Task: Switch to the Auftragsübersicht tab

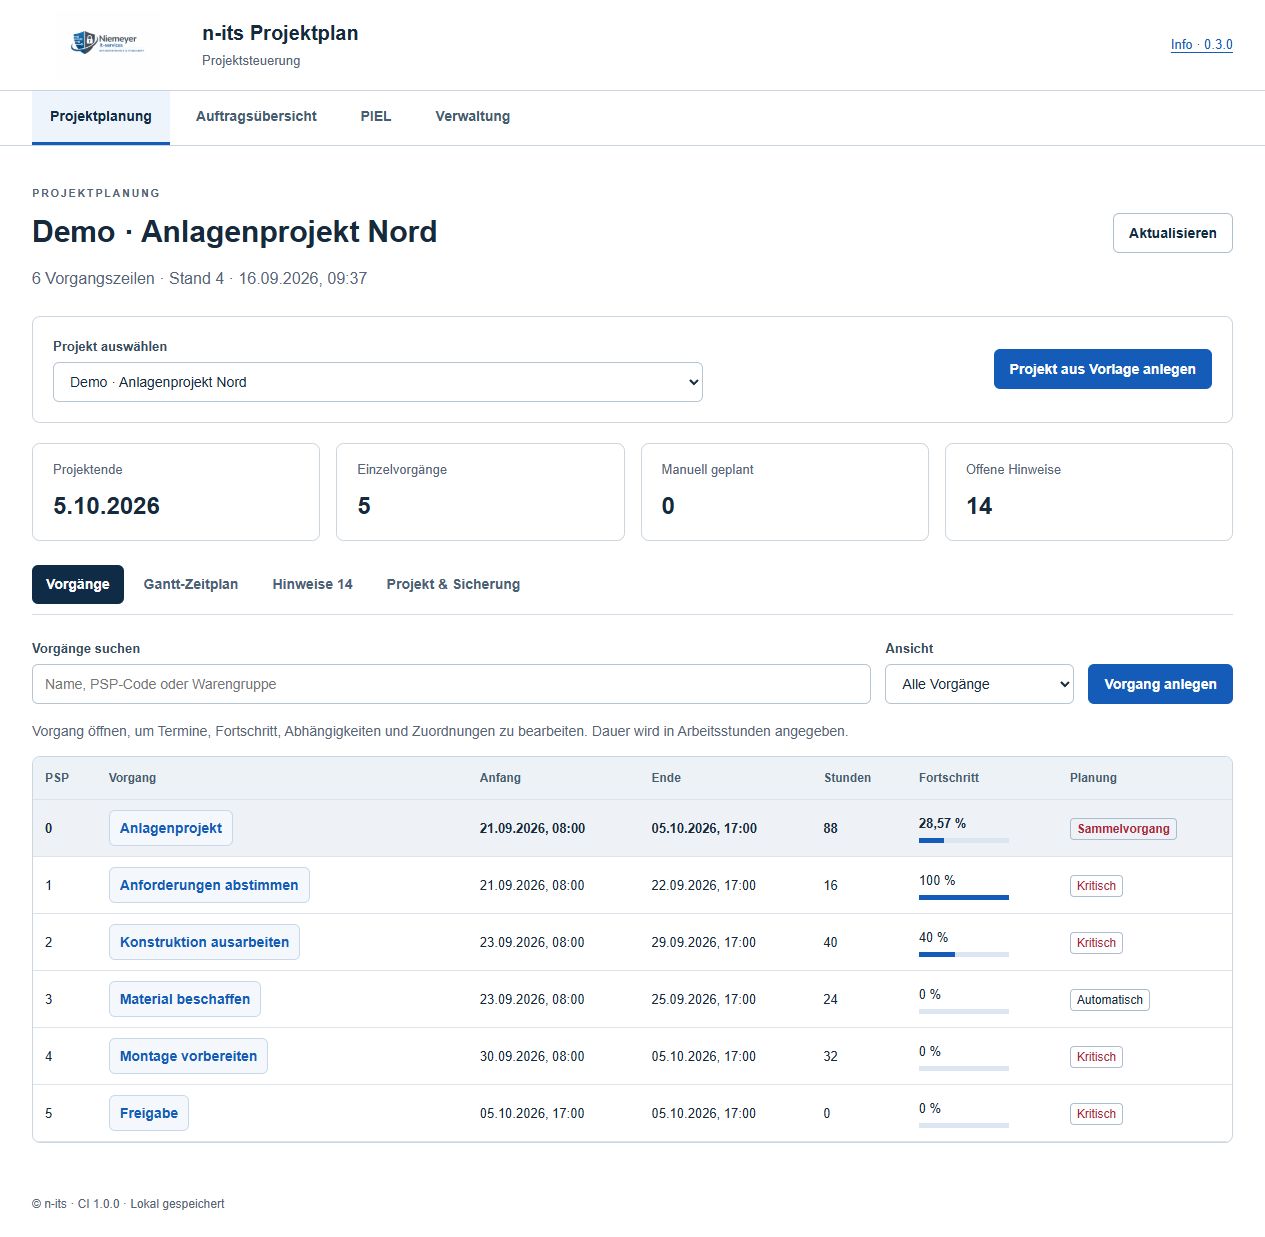Action: (x=256, y=116)
